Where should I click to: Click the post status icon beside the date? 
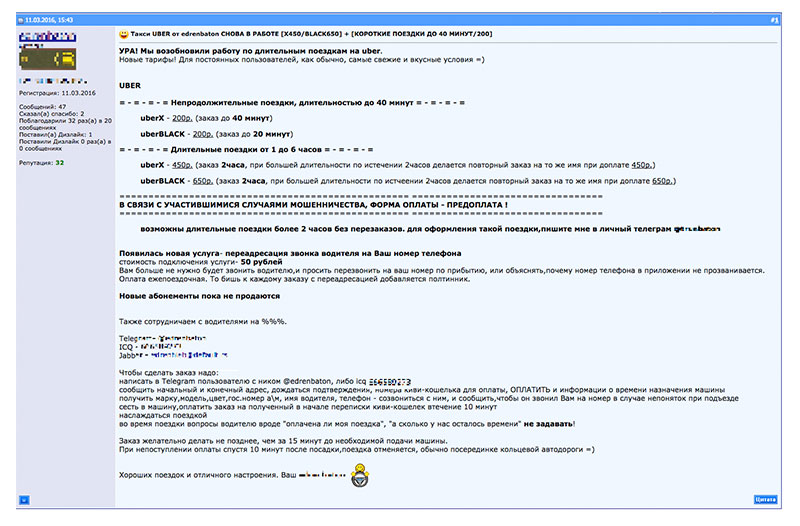(21, 19)
